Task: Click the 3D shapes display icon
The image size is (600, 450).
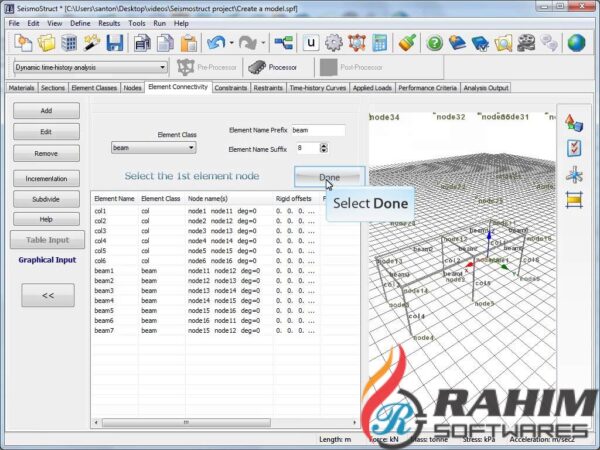Action: 574,123
